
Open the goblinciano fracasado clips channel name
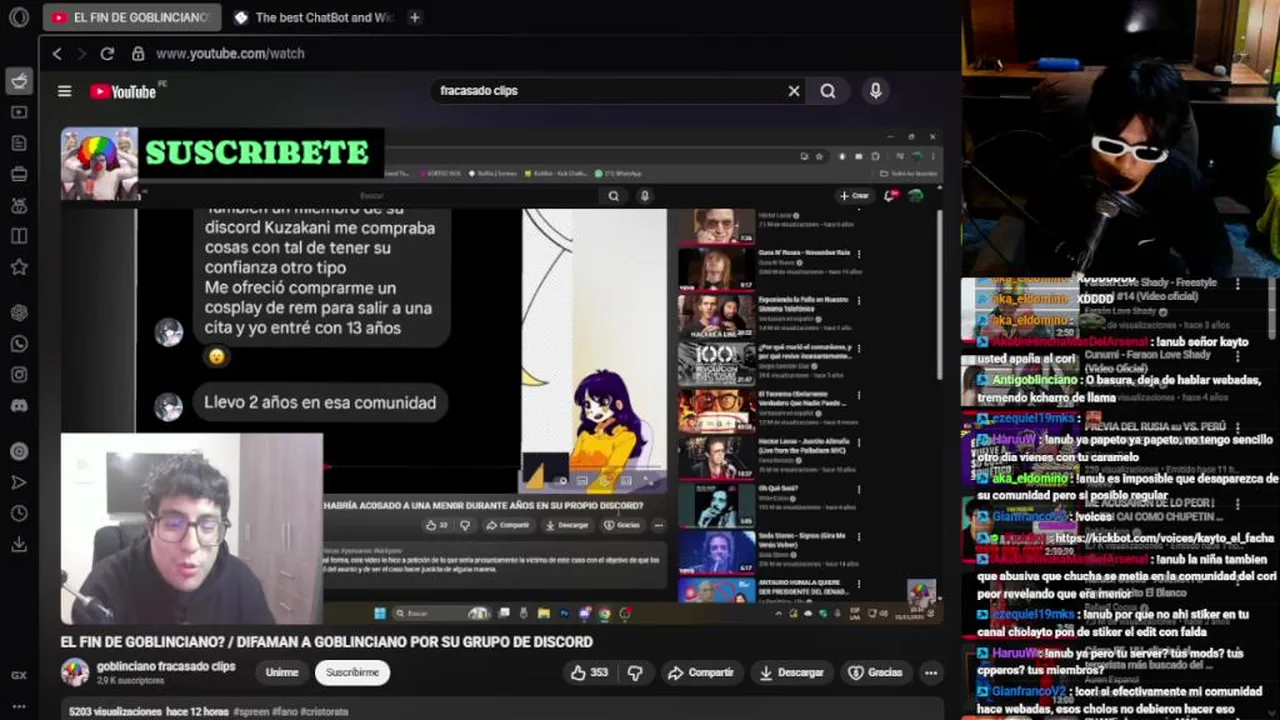point(166,666)
